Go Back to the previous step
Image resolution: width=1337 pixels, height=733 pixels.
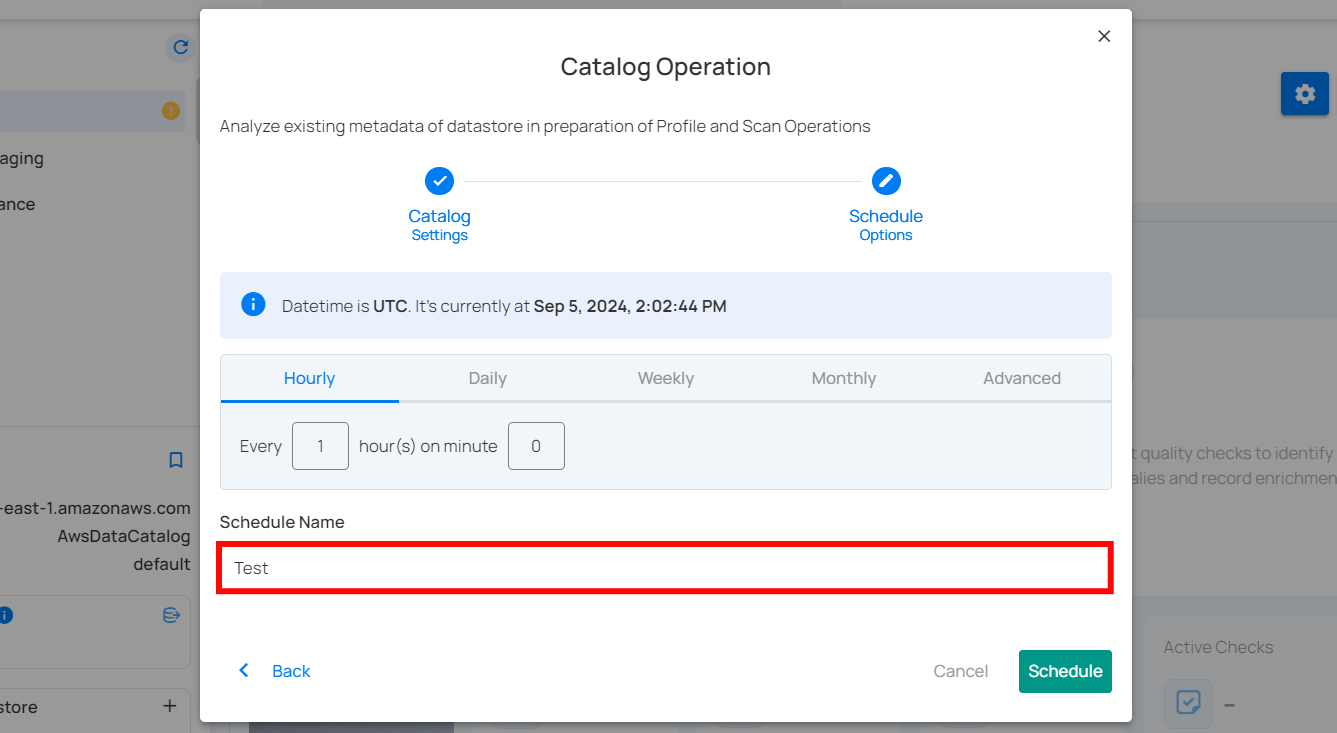273,671
